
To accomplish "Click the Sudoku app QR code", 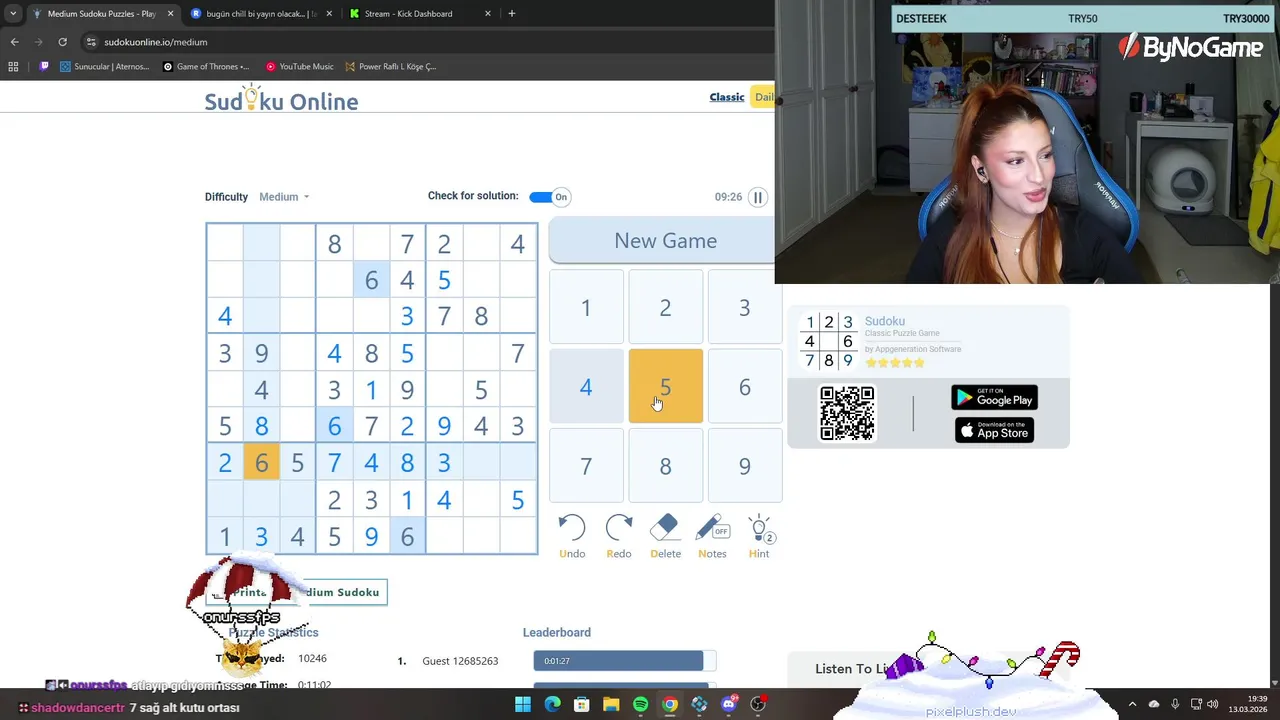I will click(x=847, y=413).
